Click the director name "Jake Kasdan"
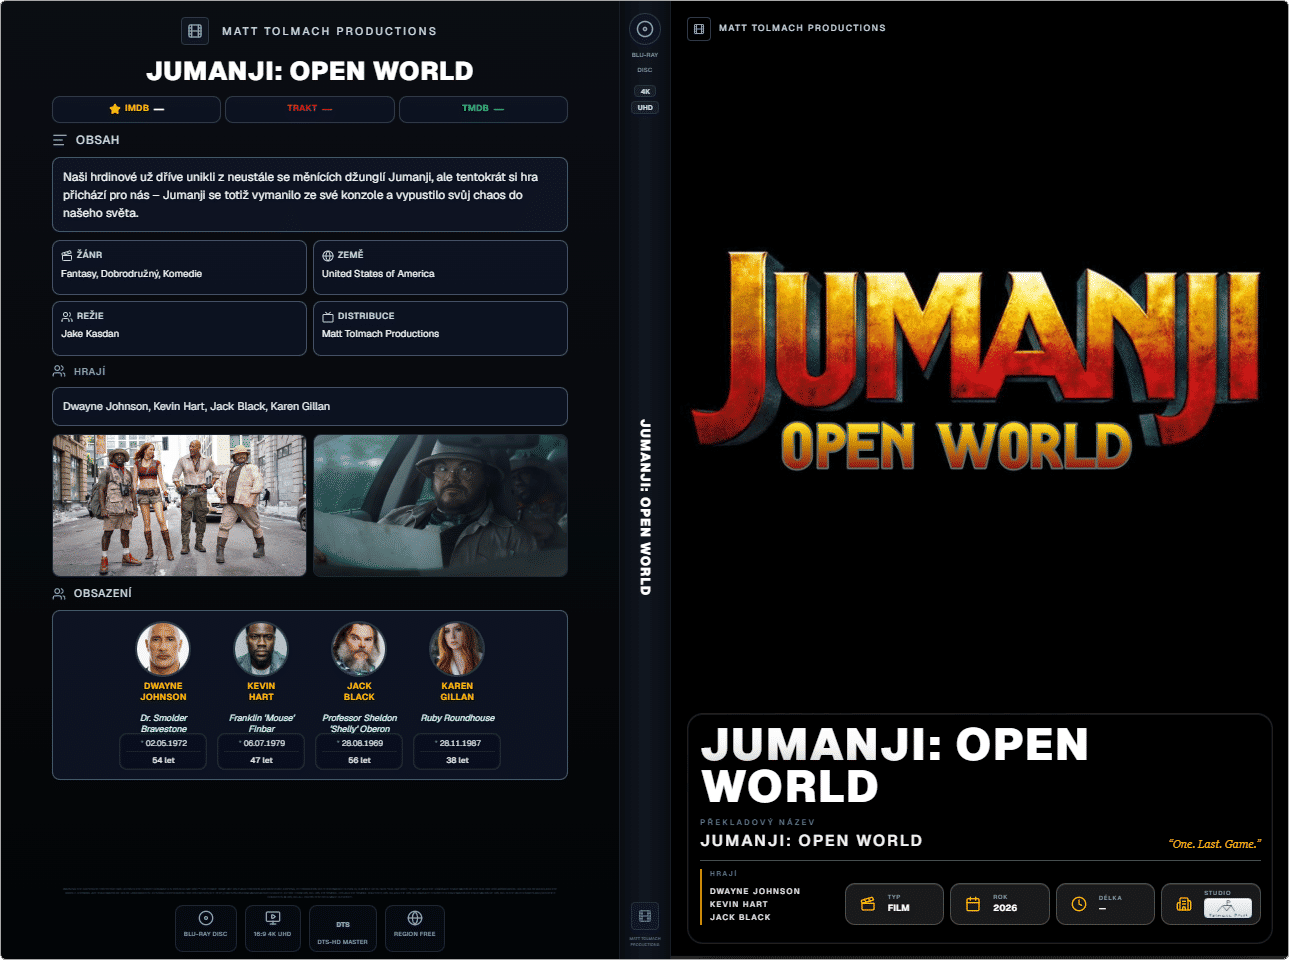The width and height of the screenshot is (1289, 960). pos(90,334)
